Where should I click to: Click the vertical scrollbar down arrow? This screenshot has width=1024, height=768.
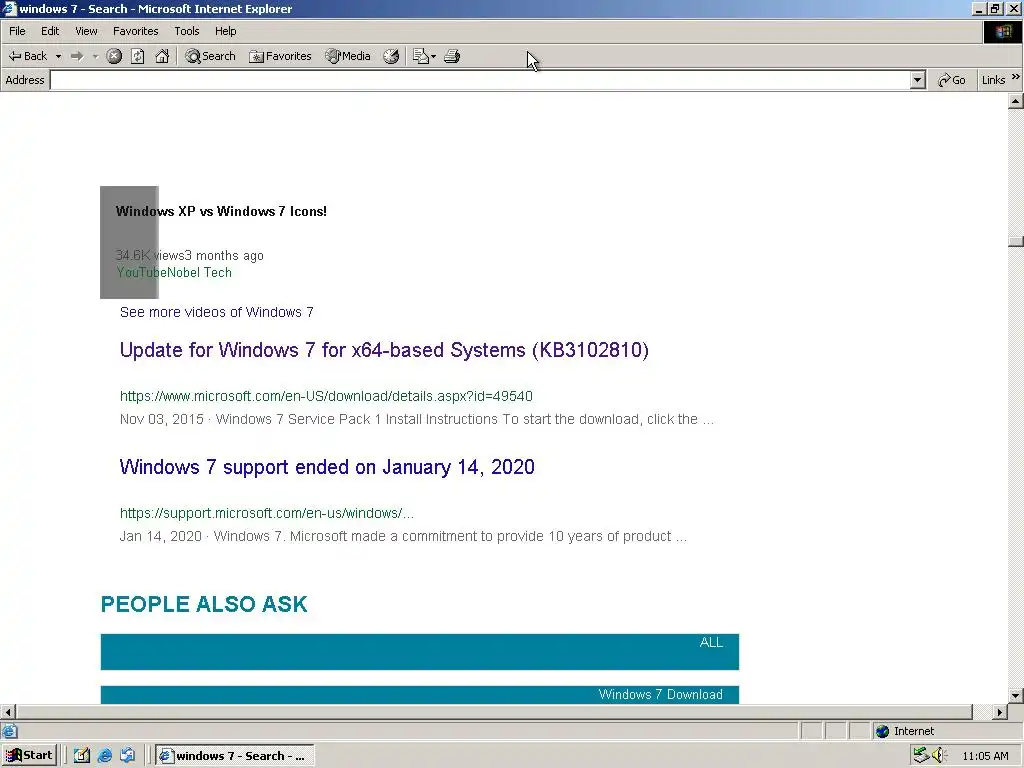(1016, 696)
